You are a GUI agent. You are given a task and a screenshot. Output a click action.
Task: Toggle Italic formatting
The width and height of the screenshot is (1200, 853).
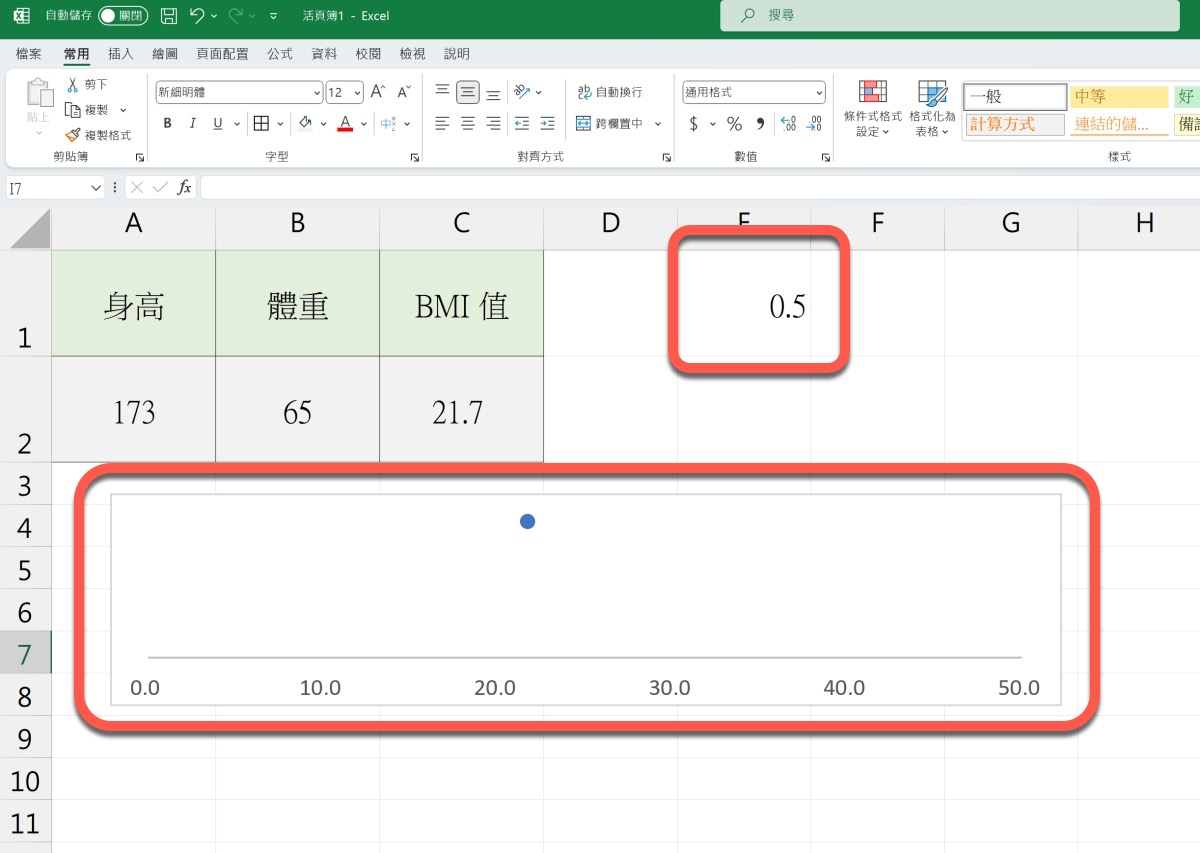coord(193,124)
